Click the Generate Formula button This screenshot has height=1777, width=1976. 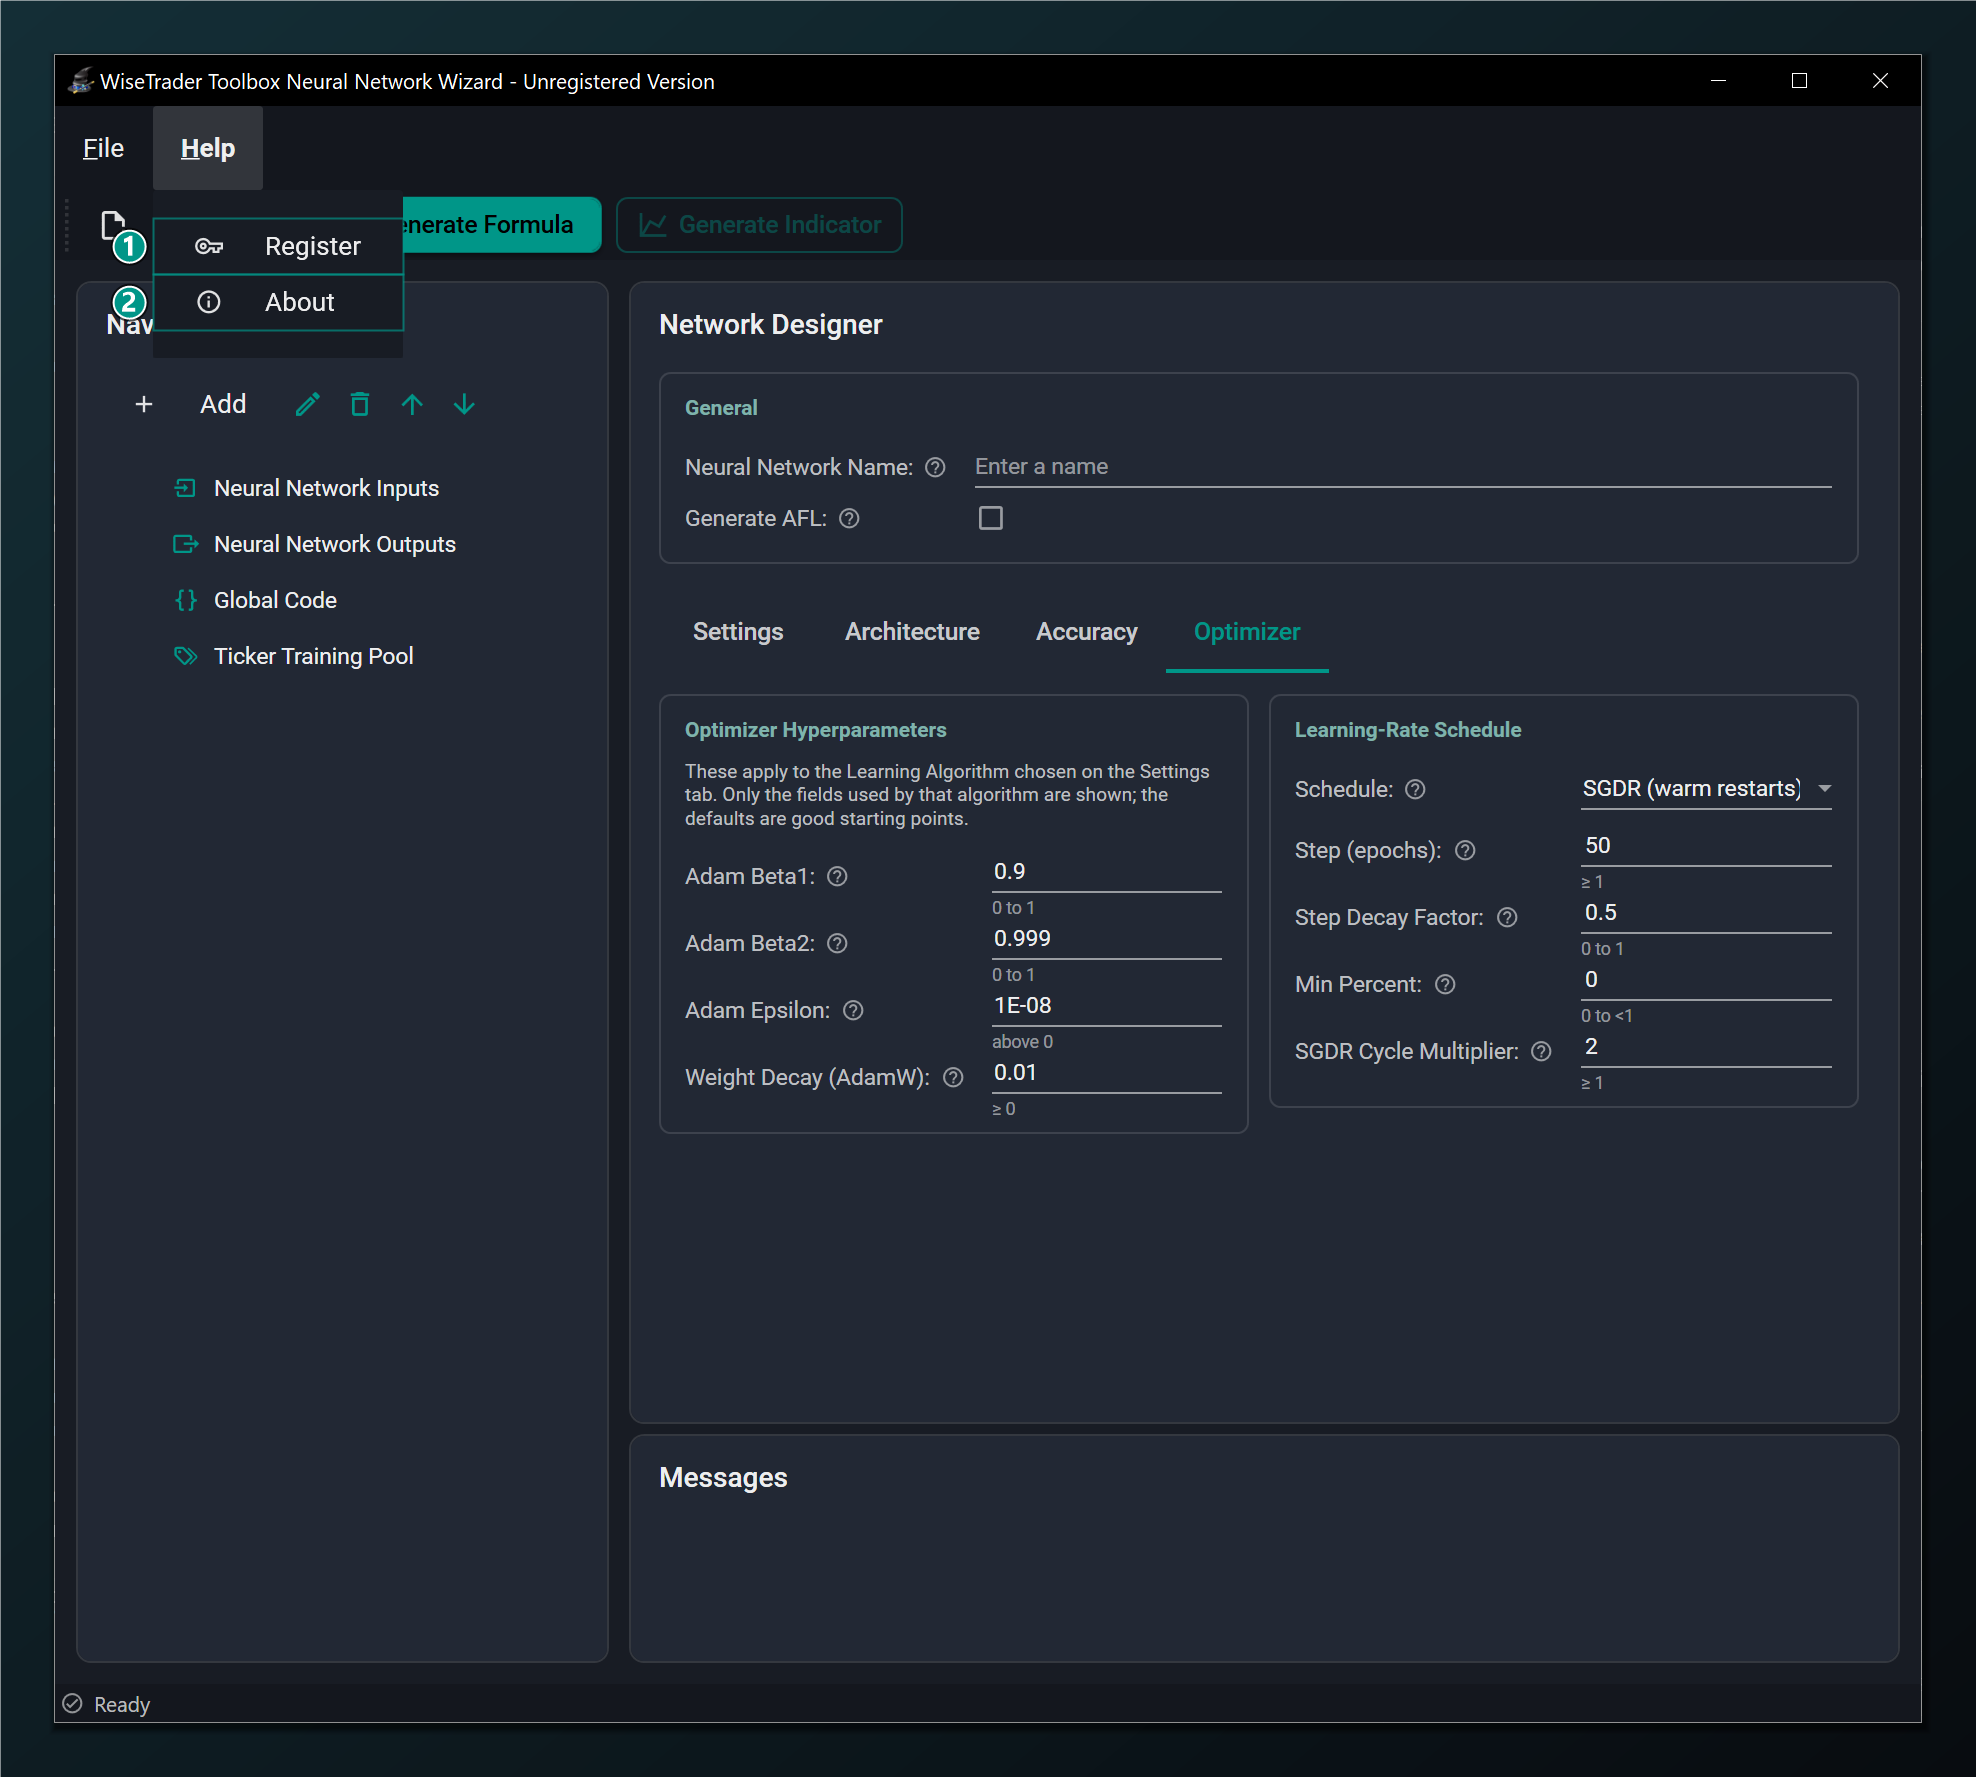pos(501,225)
